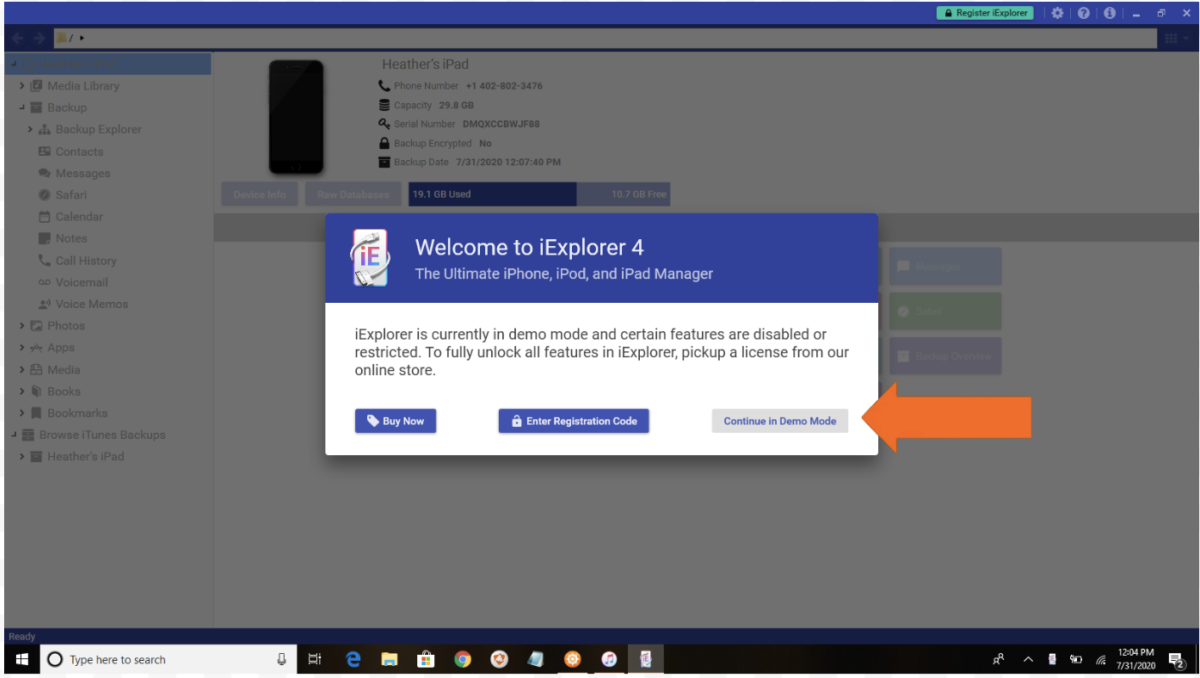Viewport: 1200px width, 678px height.
Task: Switch to the Raw Databases tab
Action: coord(352,194)
